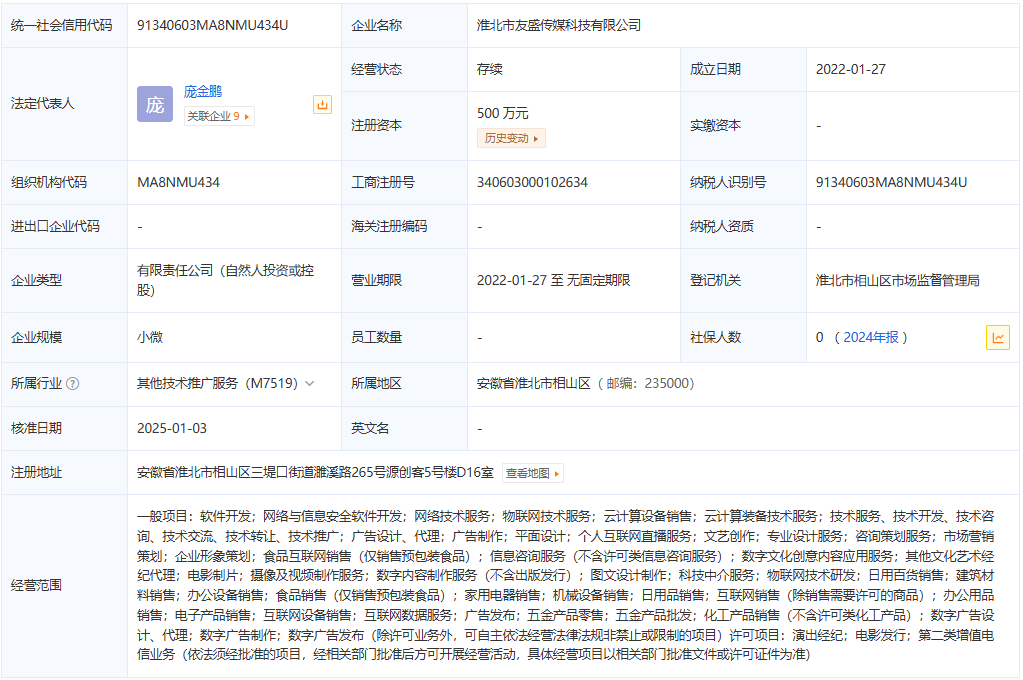
Task: Click the region text 安徽省淮北市相山区
Action: tap(534, 383)
